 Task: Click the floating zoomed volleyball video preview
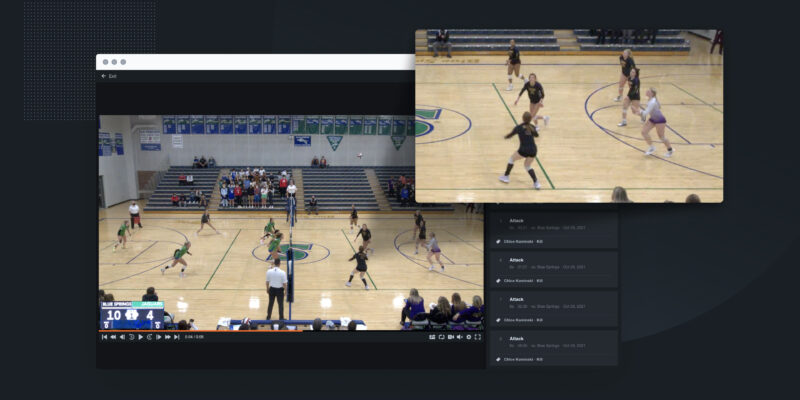pos(568,115)
